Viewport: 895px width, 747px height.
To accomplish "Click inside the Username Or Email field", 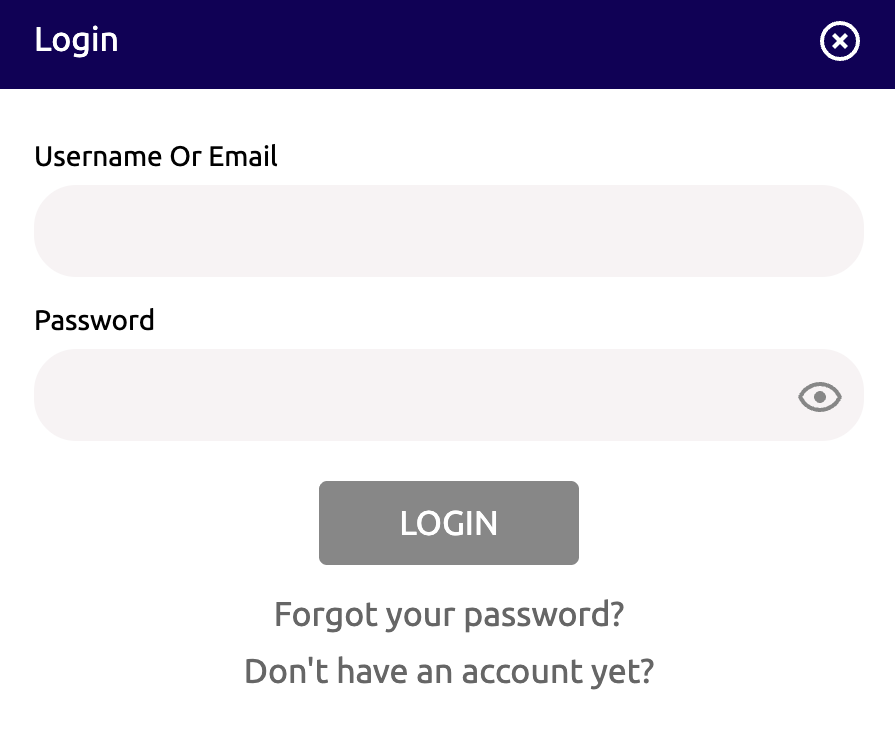I will [448, 230].
